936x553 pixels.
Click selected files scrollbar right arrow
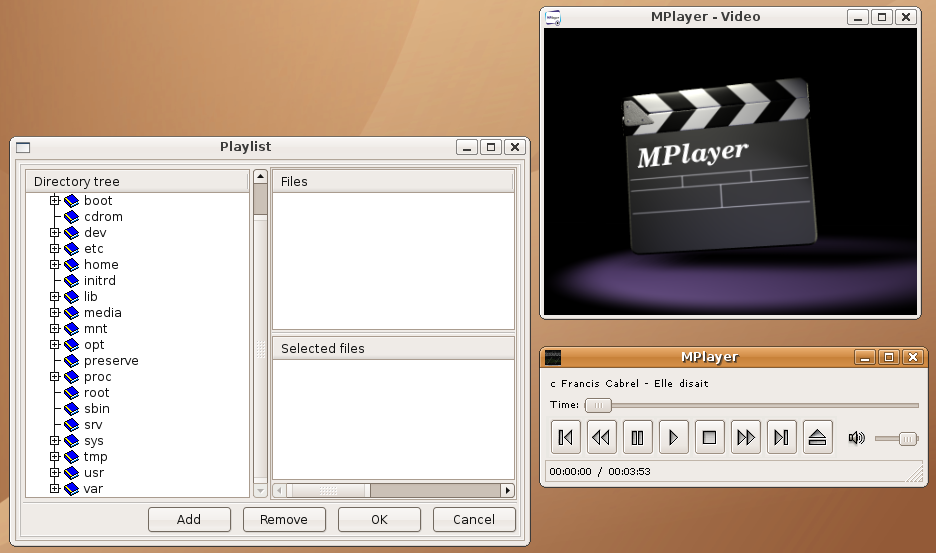508,490
